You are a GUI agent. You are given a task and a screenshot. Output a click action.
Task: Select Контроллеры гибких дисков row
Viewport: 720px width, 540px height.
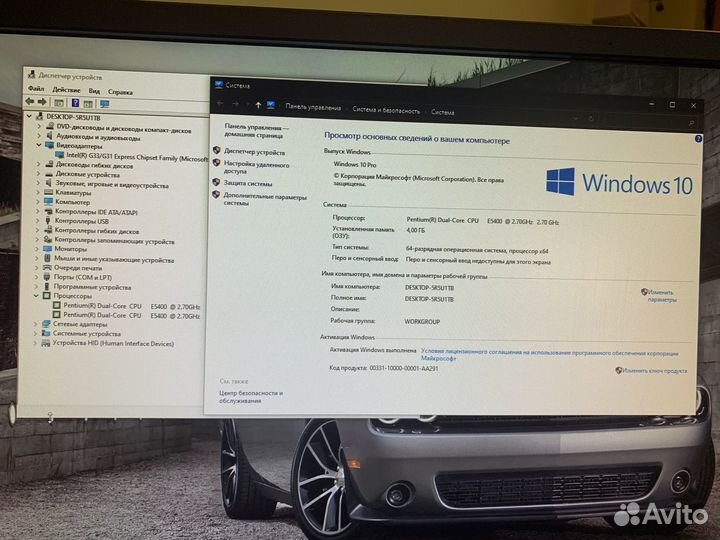pos(97,231)
